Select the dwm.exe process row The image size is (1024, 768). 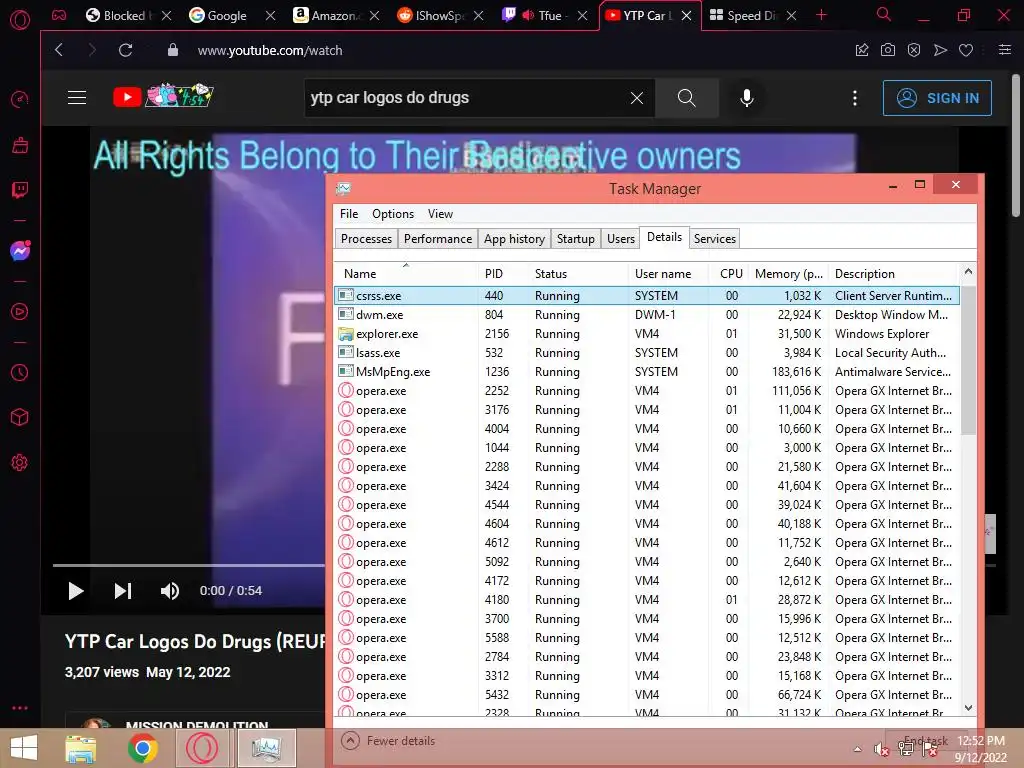[x=647, y=315]
